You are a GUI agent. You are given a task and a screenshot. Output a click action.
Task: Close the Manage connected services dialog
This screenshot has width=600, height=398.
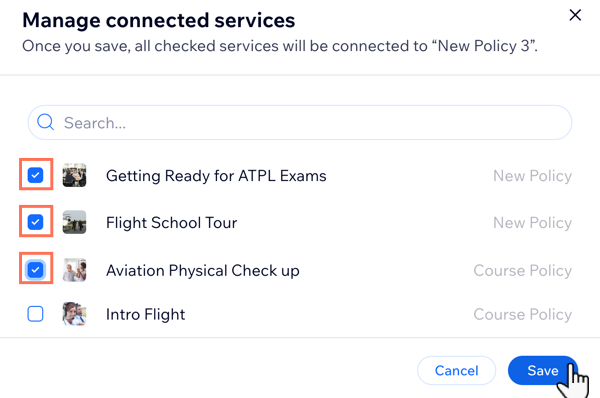point(575,15)
